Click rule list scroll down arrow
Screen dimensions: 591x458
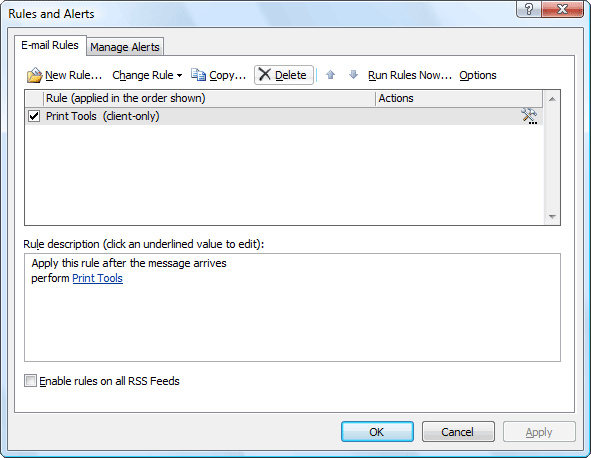[552, 216]
